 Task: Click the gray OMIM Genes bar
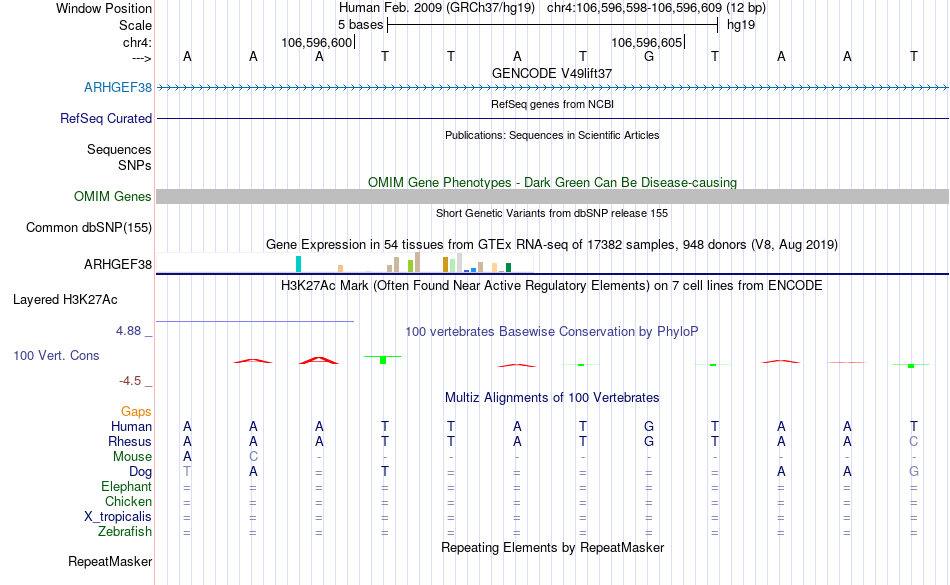coord(552,196)
